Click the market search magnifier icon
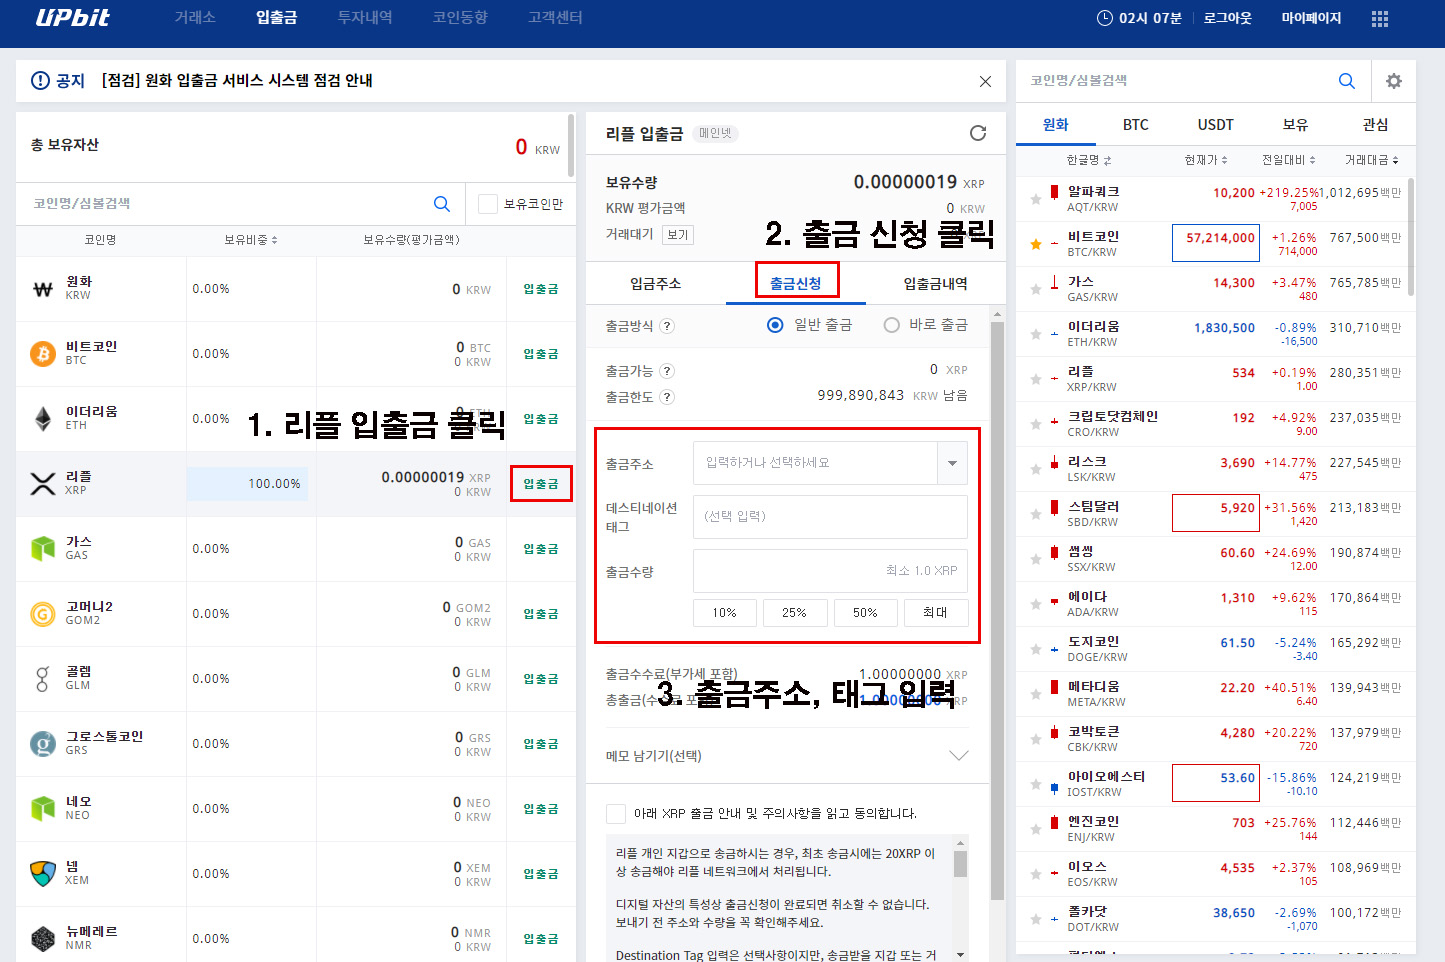The height and width of the screenshot is (962, 1445). pos(1347,81)
